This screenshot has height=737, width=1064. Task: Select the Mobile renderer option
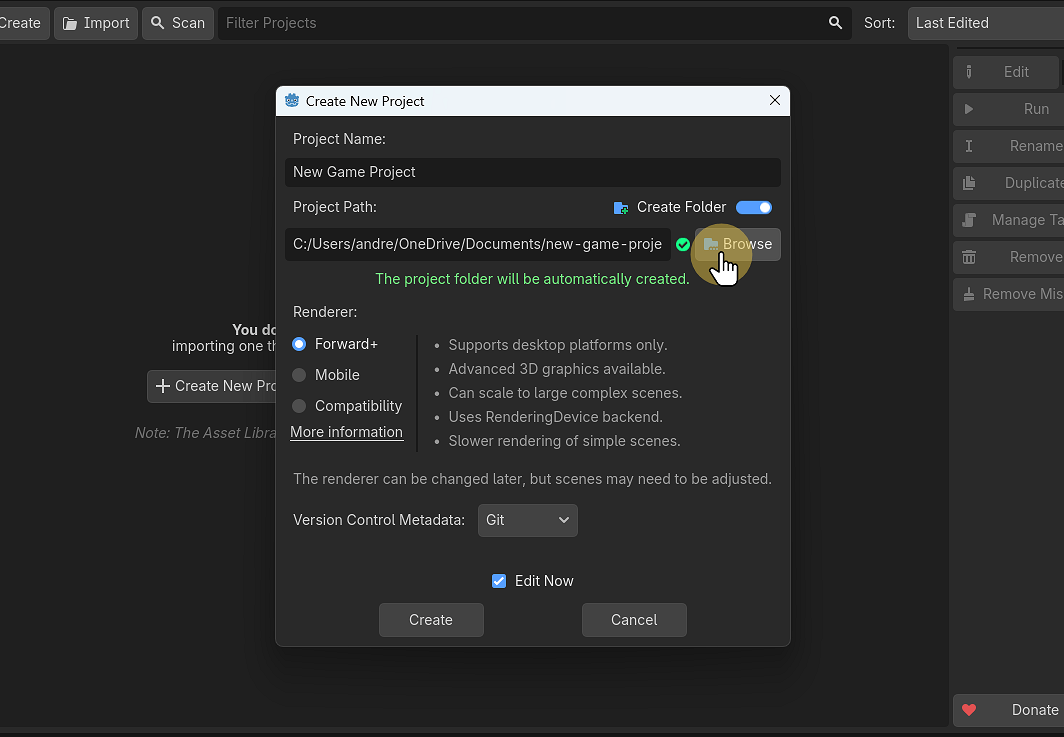[x=299, y=375]
